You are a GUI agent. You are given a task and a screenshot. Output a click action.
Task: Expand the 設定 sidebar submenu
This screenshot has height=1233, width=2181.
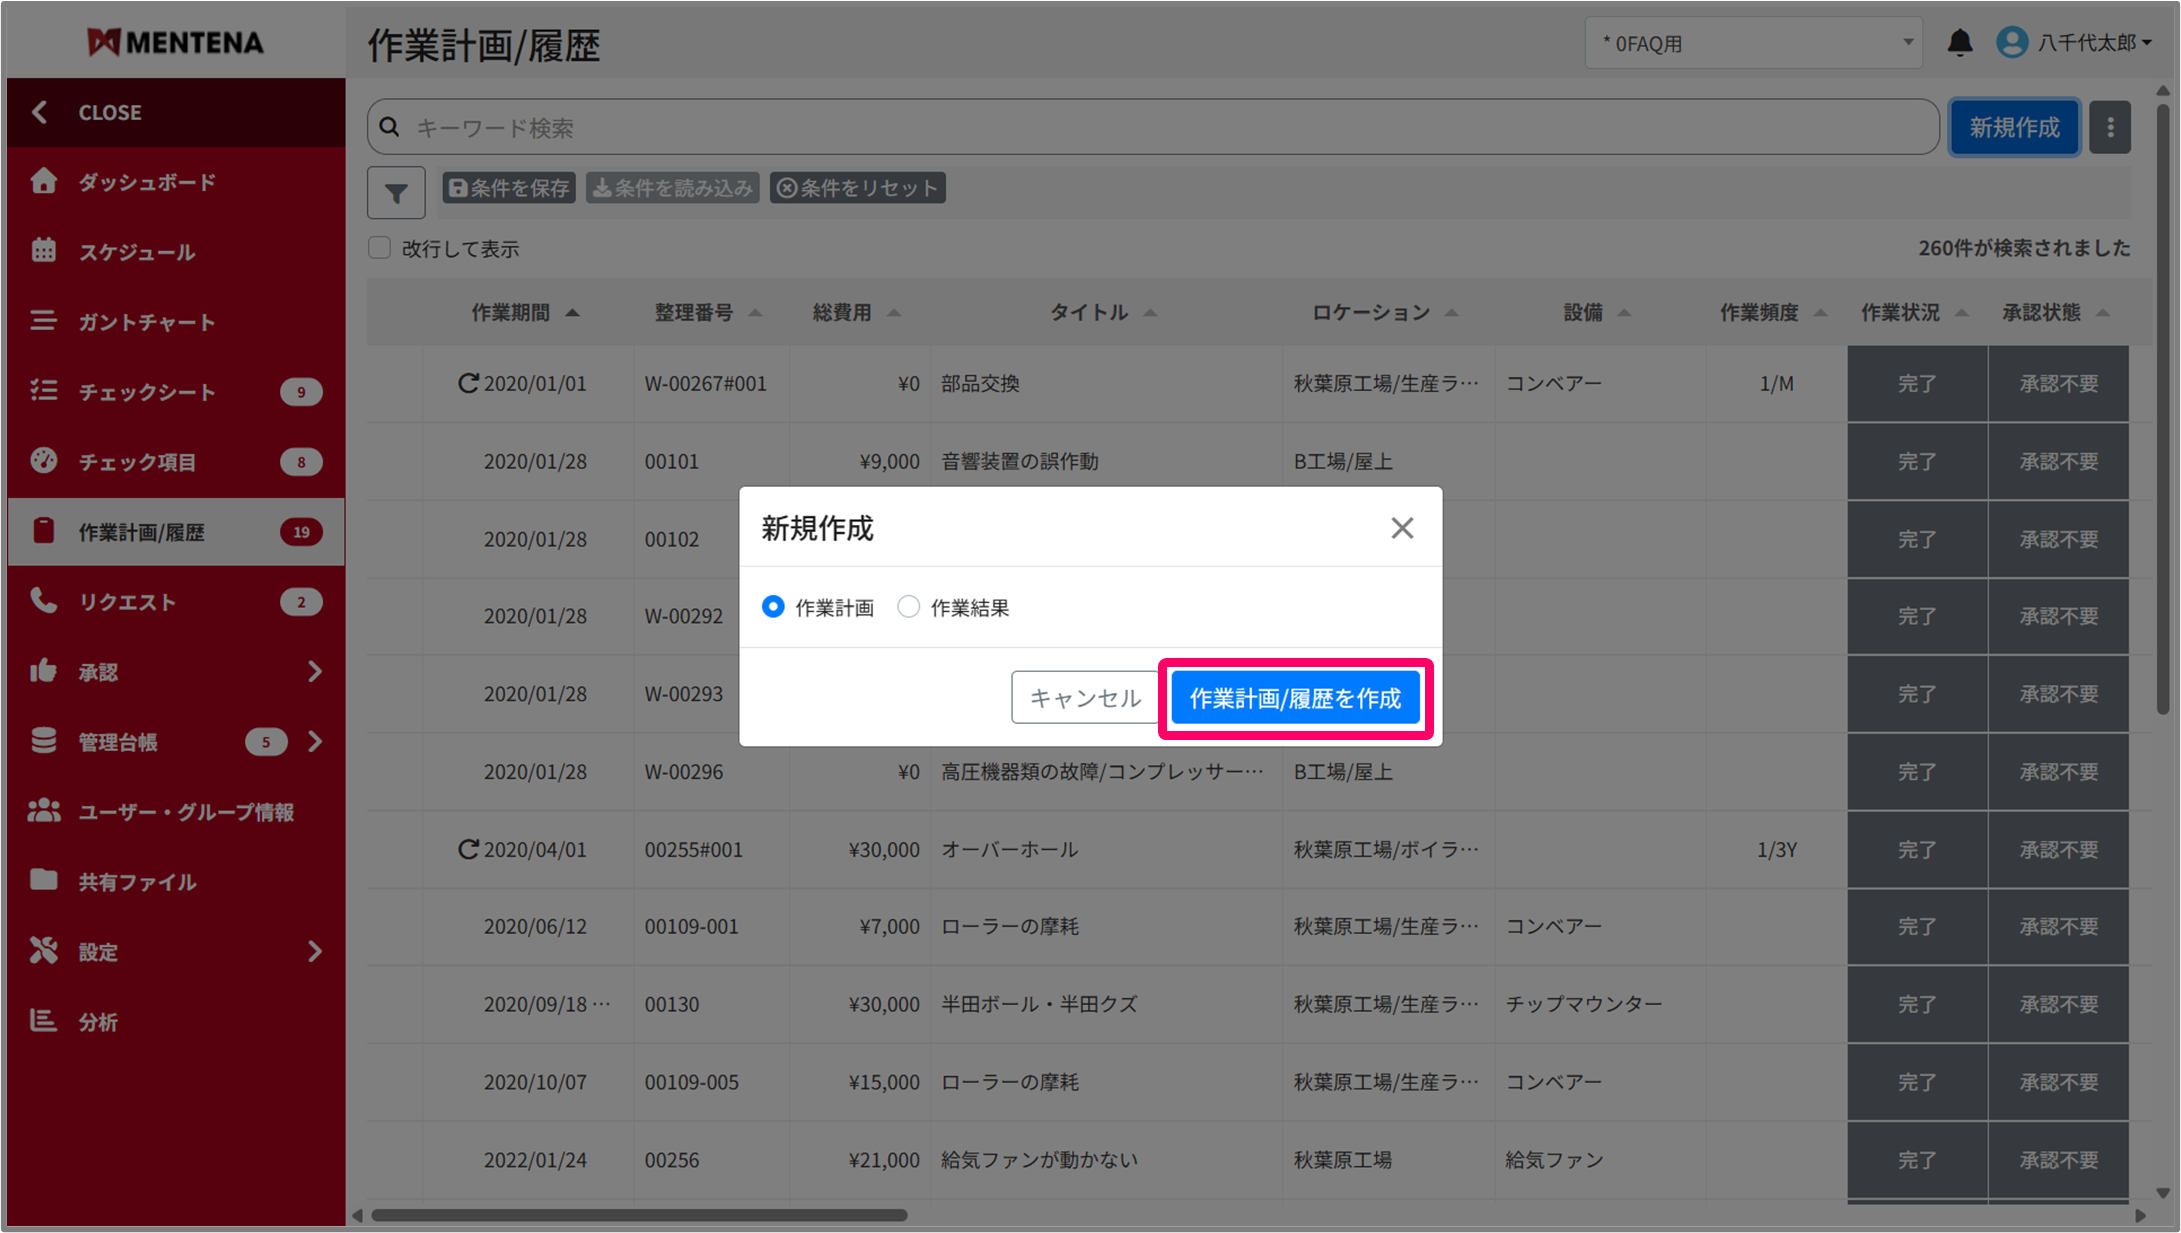(315, 951)
